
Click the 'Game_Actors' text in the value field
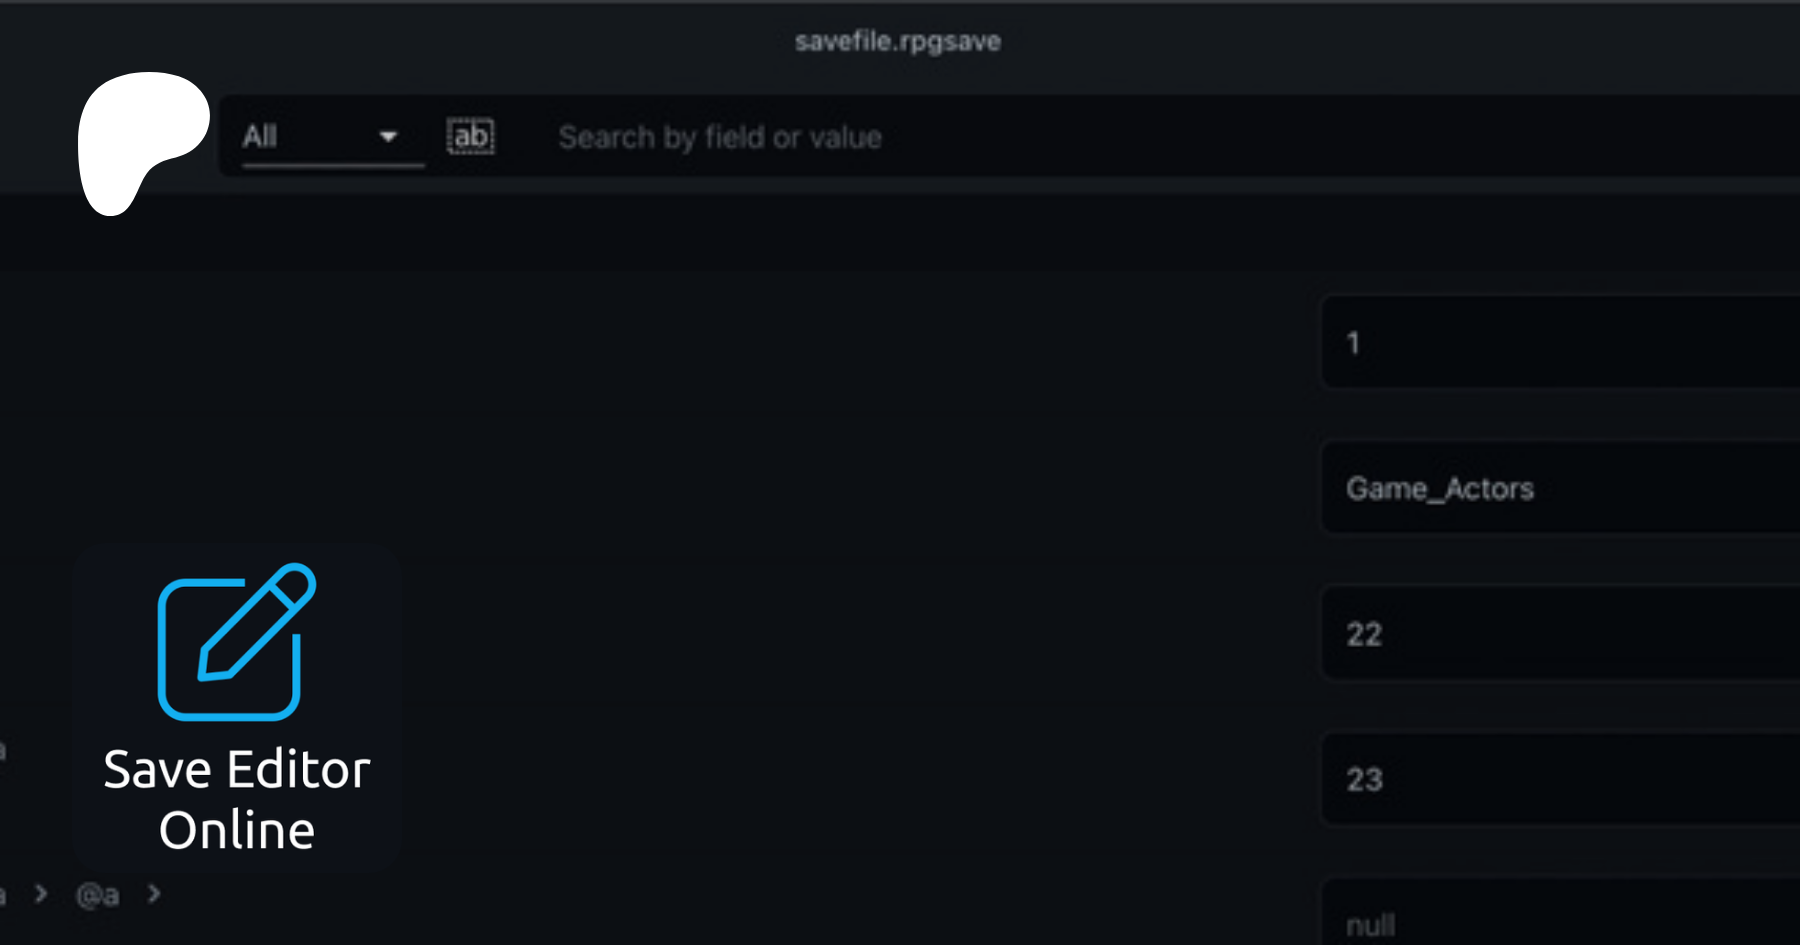pos(1439,488)
